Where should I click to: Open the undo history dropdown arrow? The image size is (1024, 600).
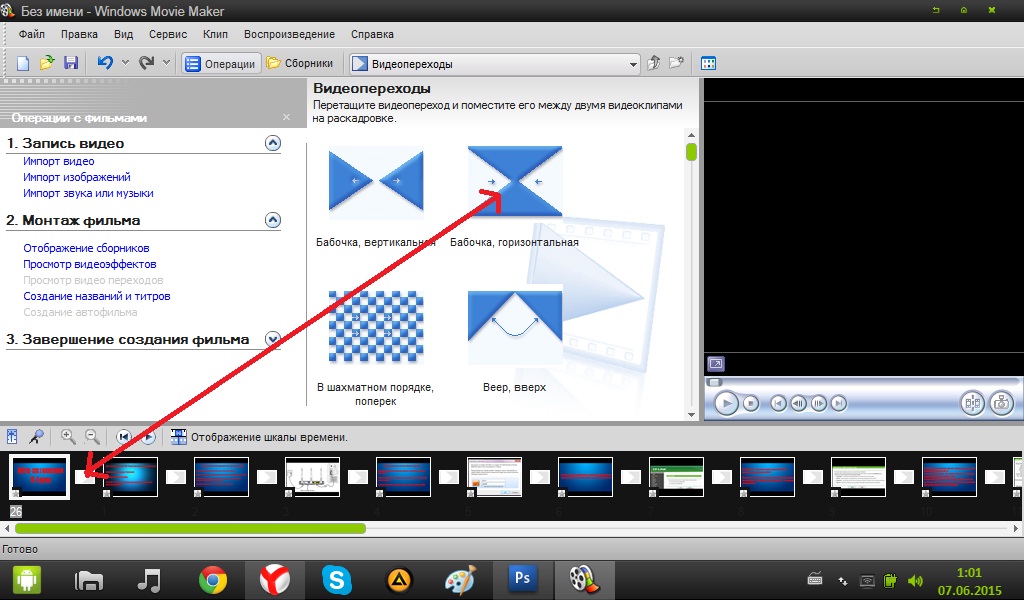125,63
